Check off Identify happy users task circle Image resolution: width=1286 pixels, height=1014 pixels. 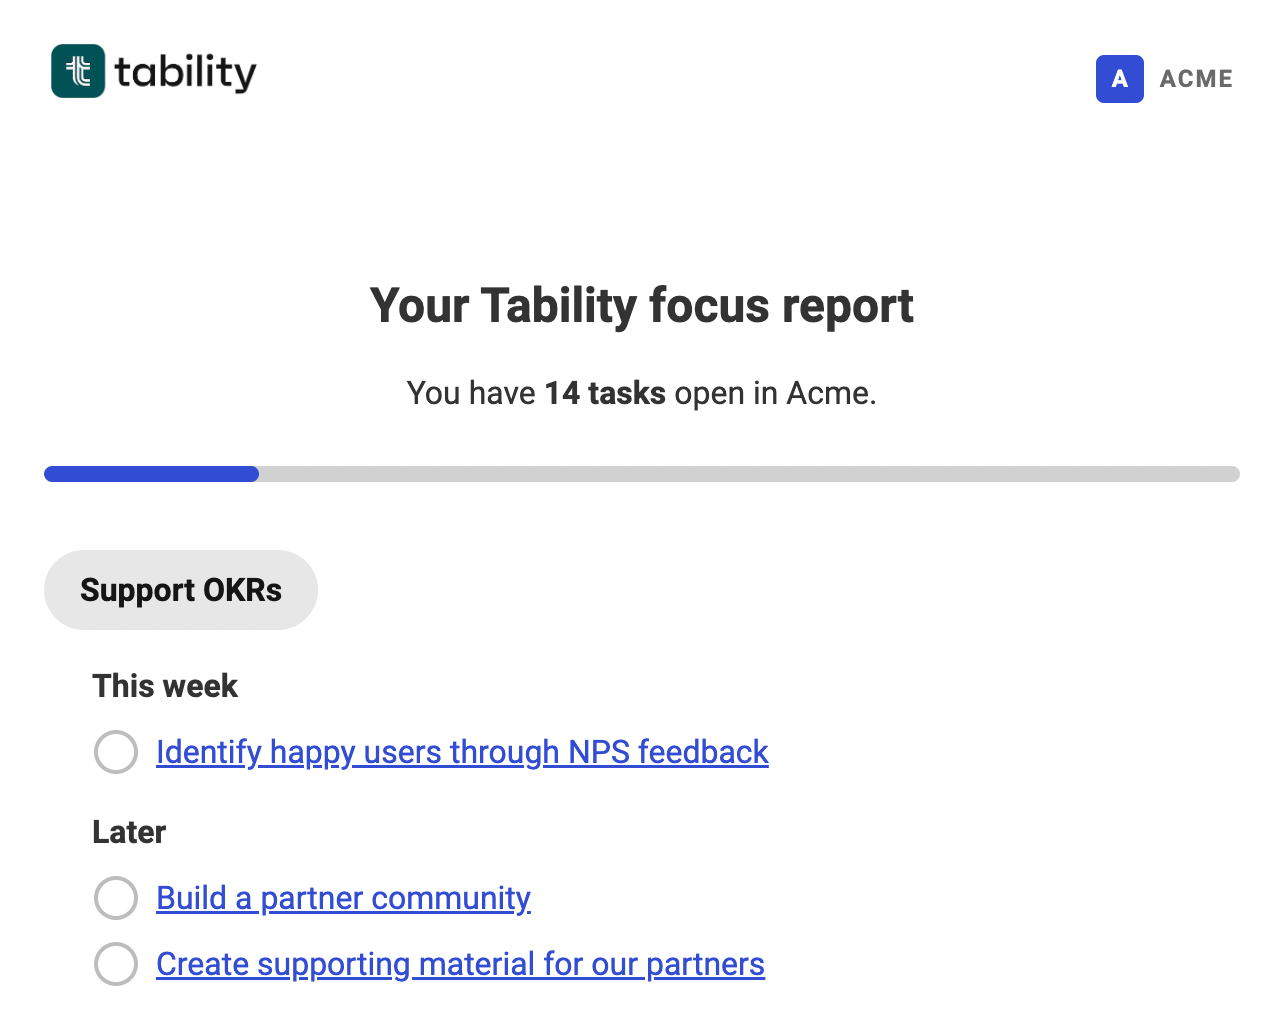116,752
